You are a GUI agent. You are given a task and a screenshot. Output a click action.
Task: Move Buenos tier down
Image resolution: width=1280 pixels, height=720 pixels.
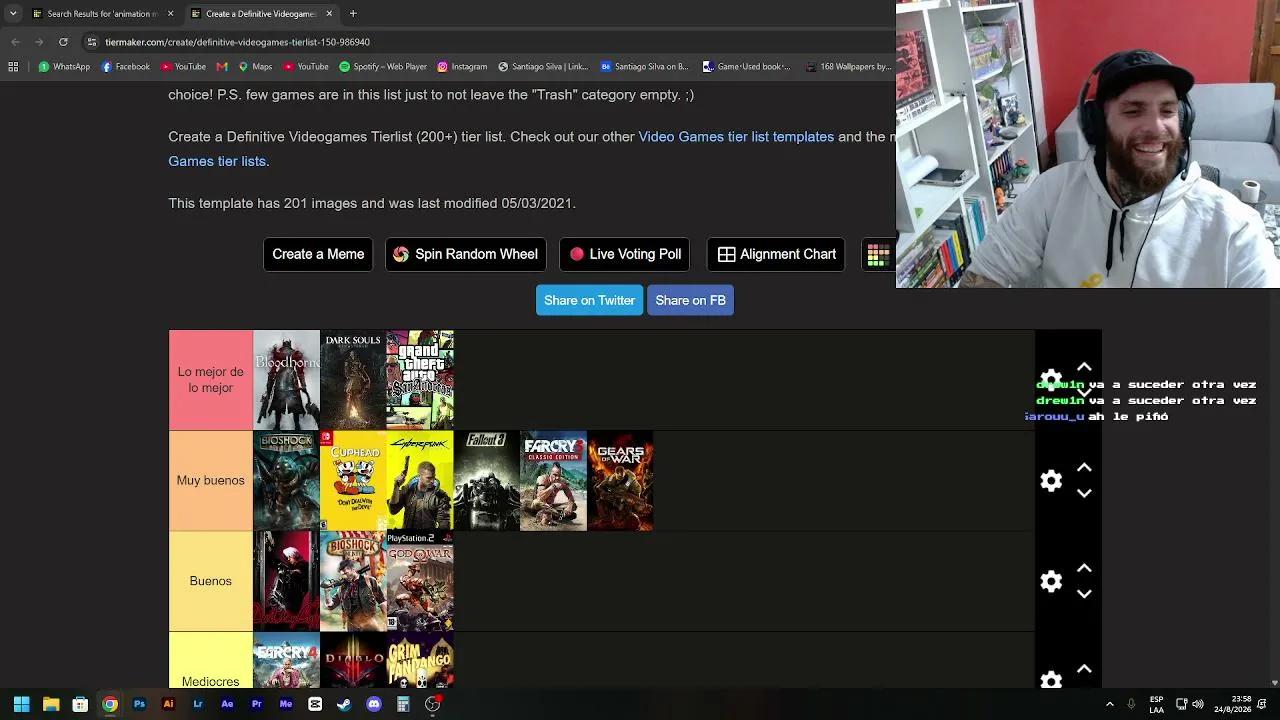[1084, 593]
